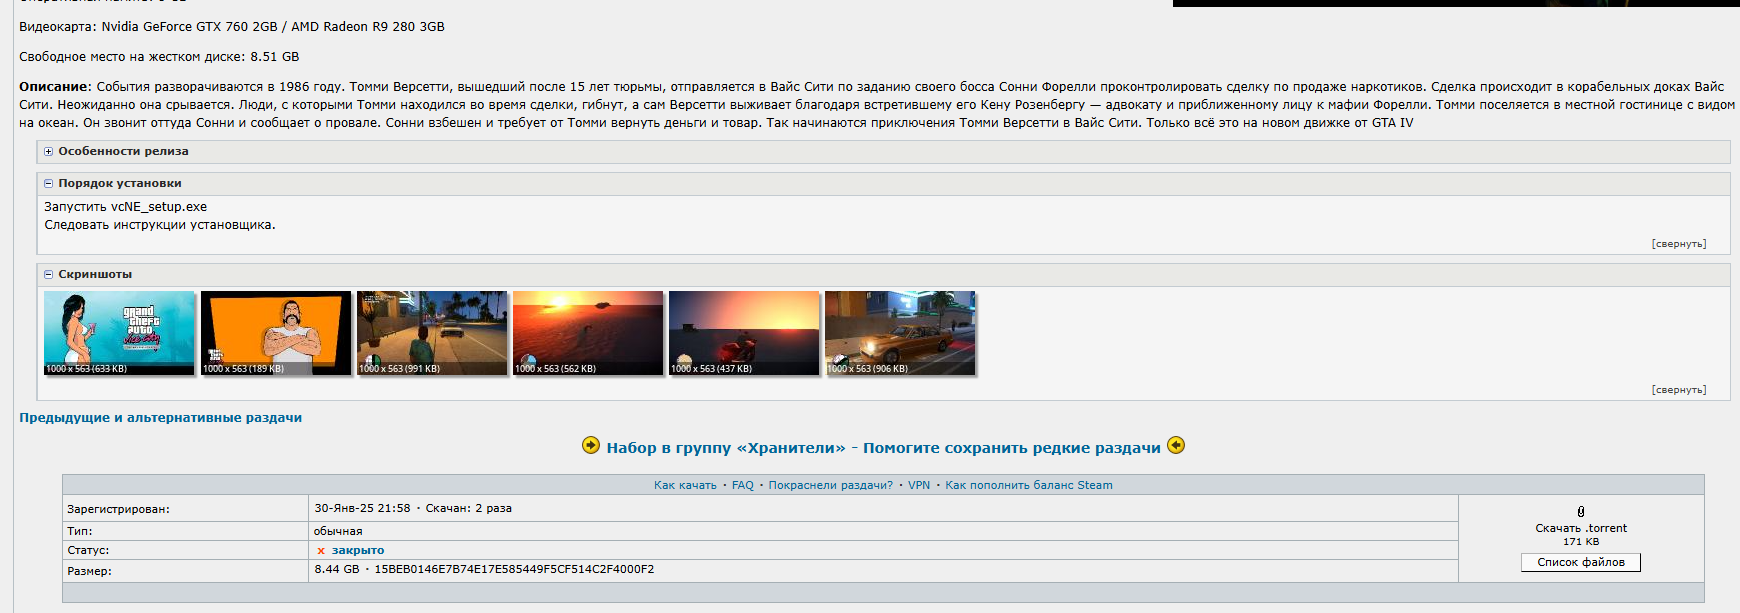Click yellow arrow icon left of Хранители banner
This screenshot has width=1740, height=613.
point(591,446)
